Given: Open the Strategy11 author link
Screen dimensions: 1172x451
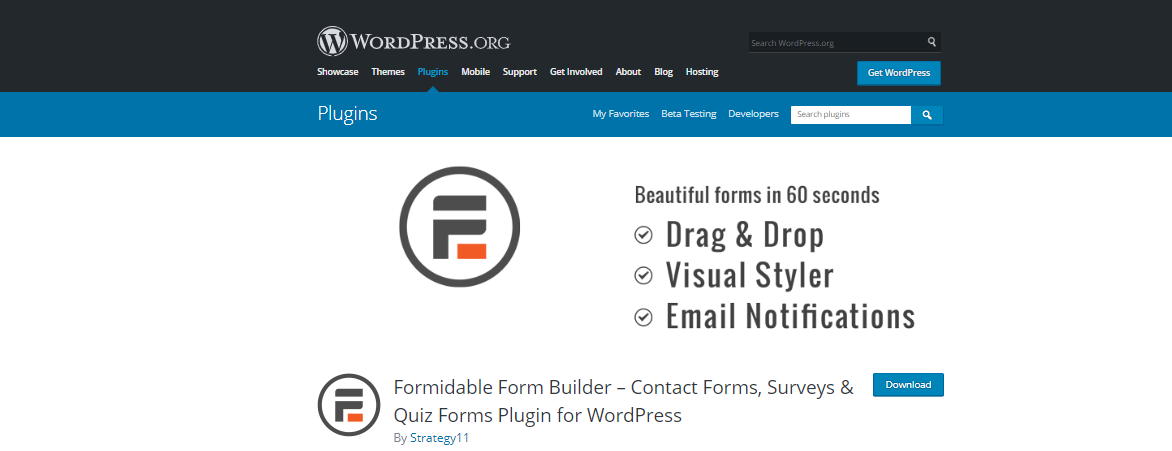Looking at the screenshot, I should pyautogui.click(x=440, y=438).
